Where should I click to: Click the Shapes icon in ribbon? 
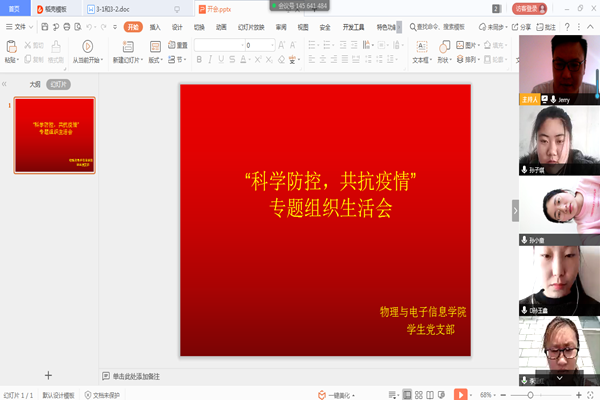click(444, 46)
